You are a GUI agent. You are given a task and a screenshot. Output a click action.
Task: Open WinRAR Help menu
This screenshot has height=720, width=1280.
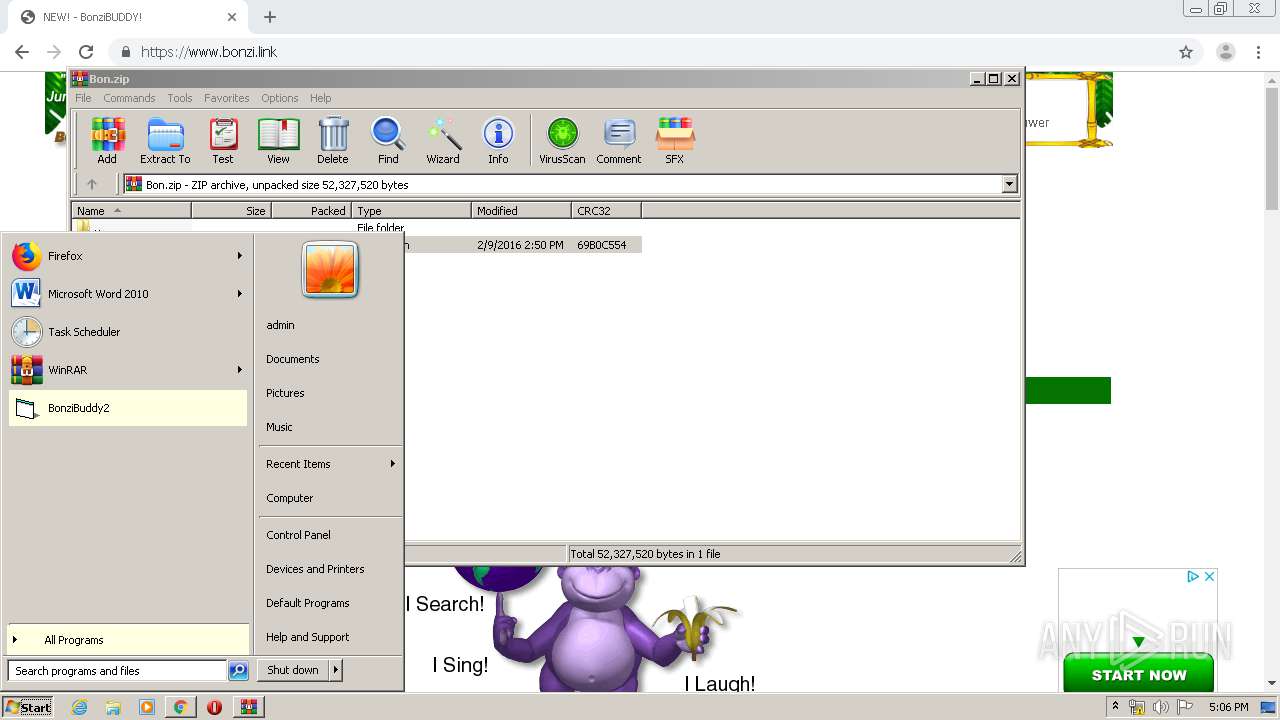[320, 98]
